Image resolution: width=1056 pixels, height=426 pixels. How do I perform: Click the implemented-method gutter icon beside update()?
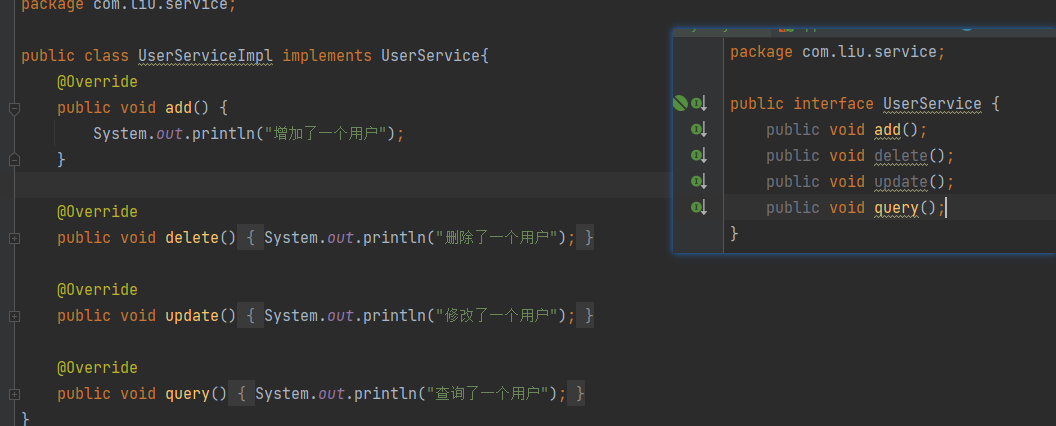699,181
